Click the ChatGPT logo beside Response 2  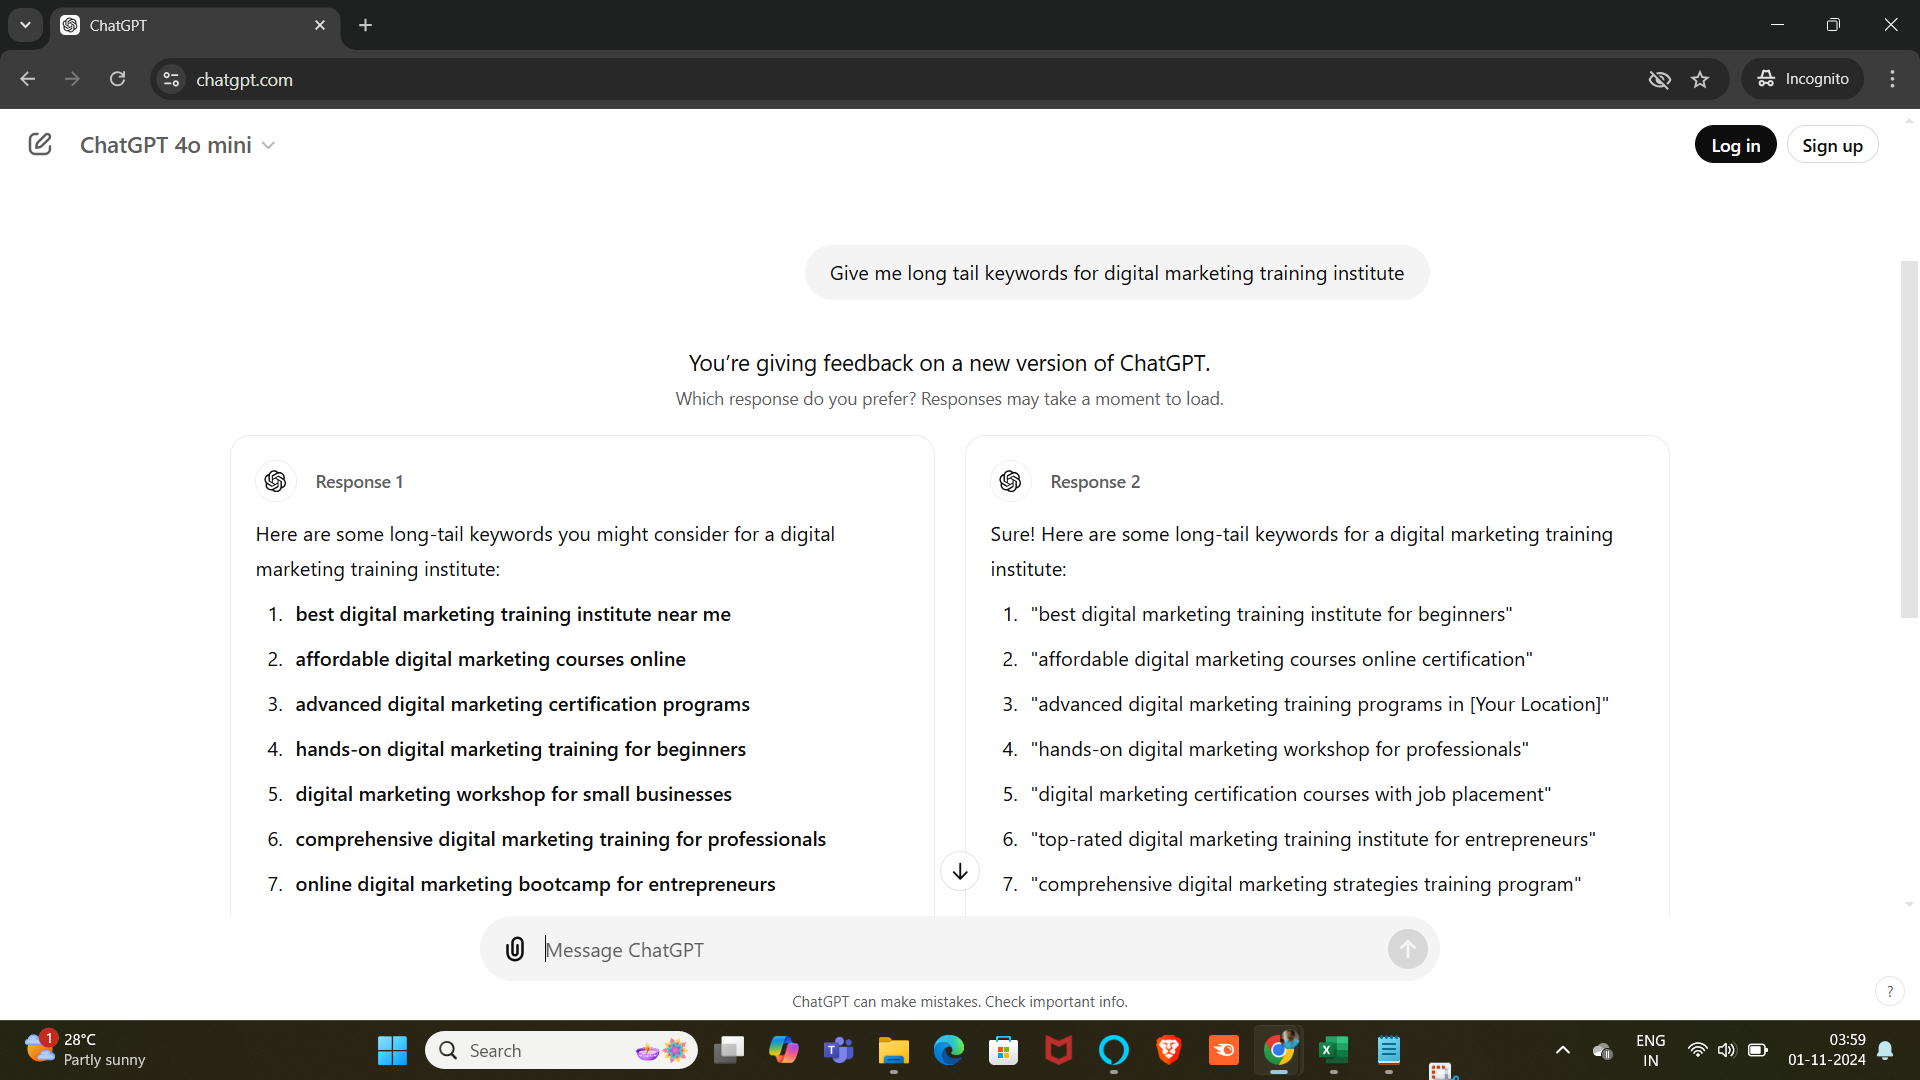point(1010,481)
